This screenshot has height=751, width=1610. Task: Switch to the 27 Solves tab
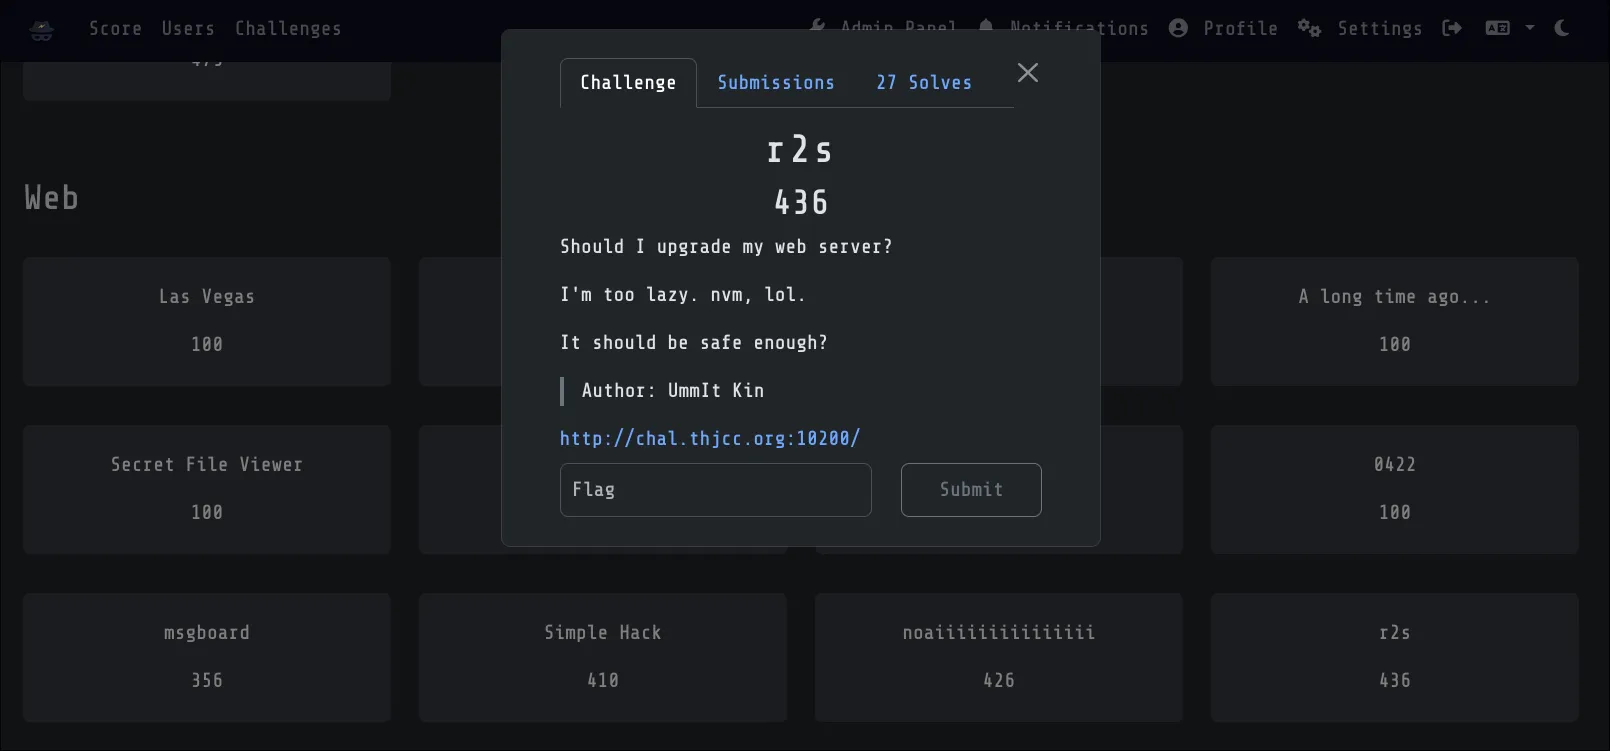point(924,83)
